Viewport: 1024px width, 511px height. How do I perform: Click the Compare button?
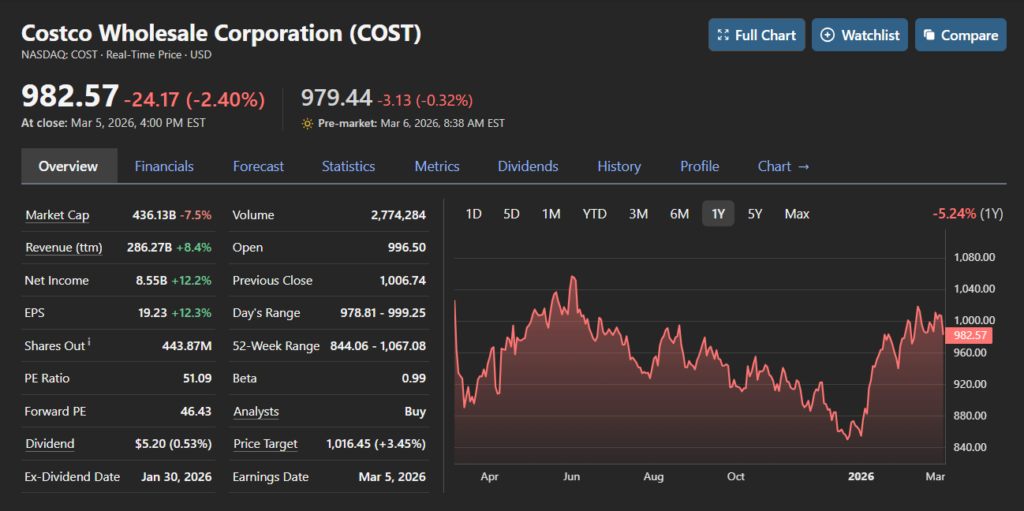[x=960, y=35]
